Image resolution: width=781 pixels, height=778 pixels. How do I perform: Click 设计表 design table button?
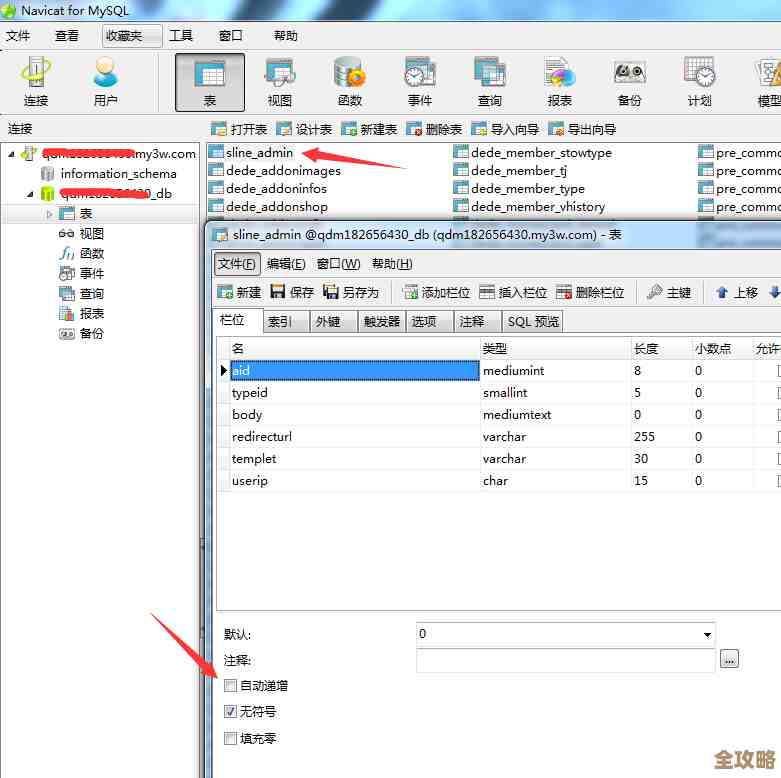pos(304,130)
